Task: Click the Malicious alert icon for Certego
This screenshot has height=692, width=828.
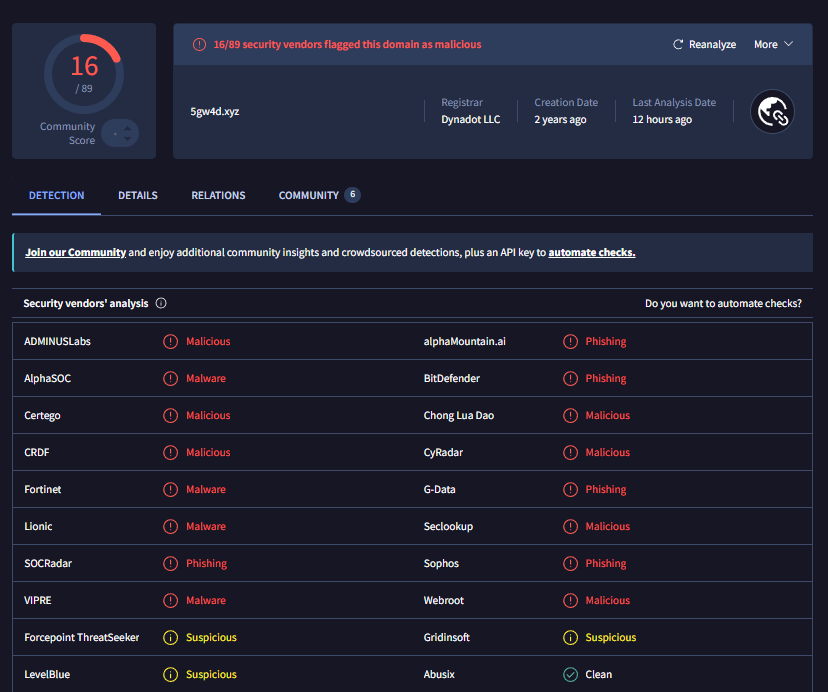Action: point(171,415)
